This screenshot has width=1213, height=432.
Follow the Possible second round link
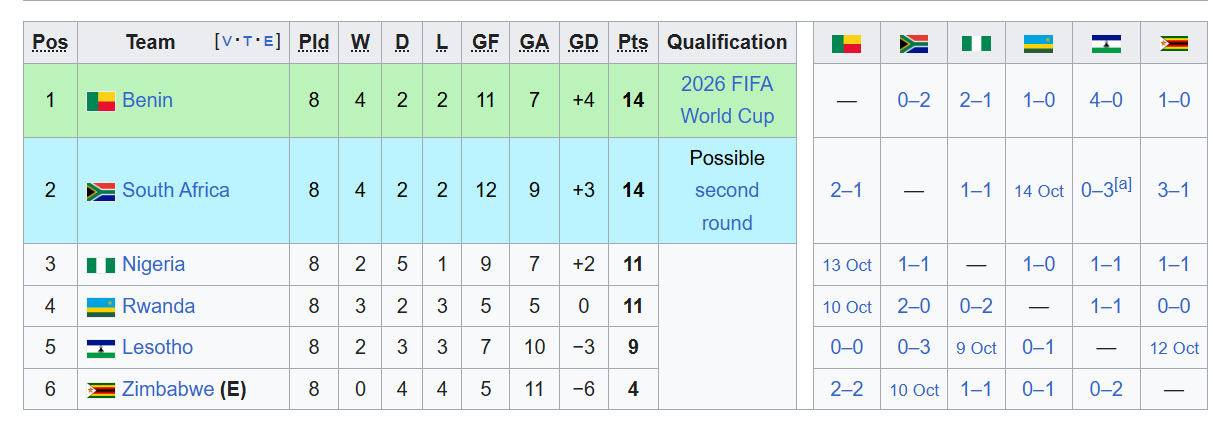(x=727, y=191)
